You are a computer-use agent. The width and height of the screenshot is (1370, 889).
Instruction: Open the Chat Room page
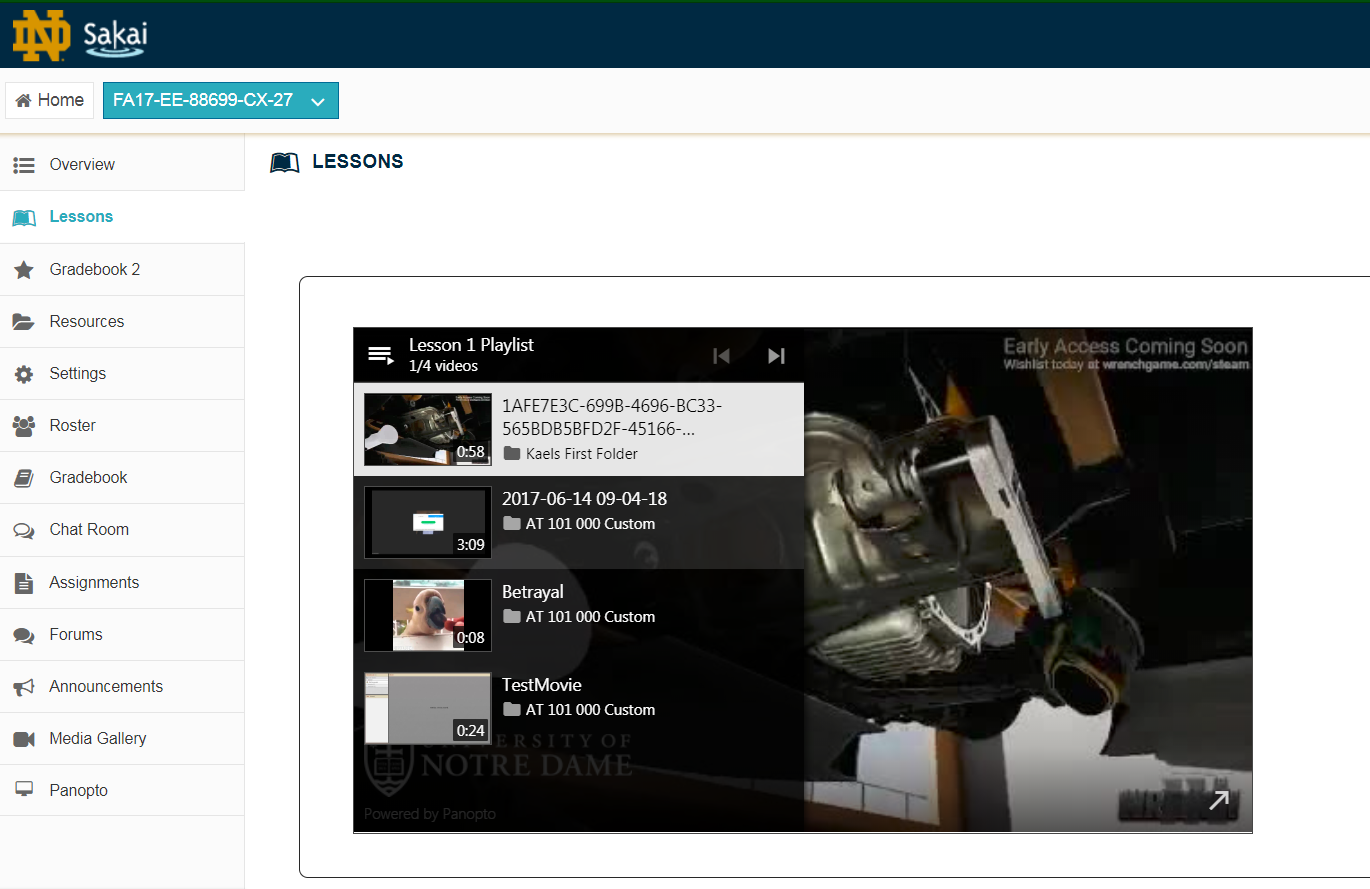(x=89, y=530)
